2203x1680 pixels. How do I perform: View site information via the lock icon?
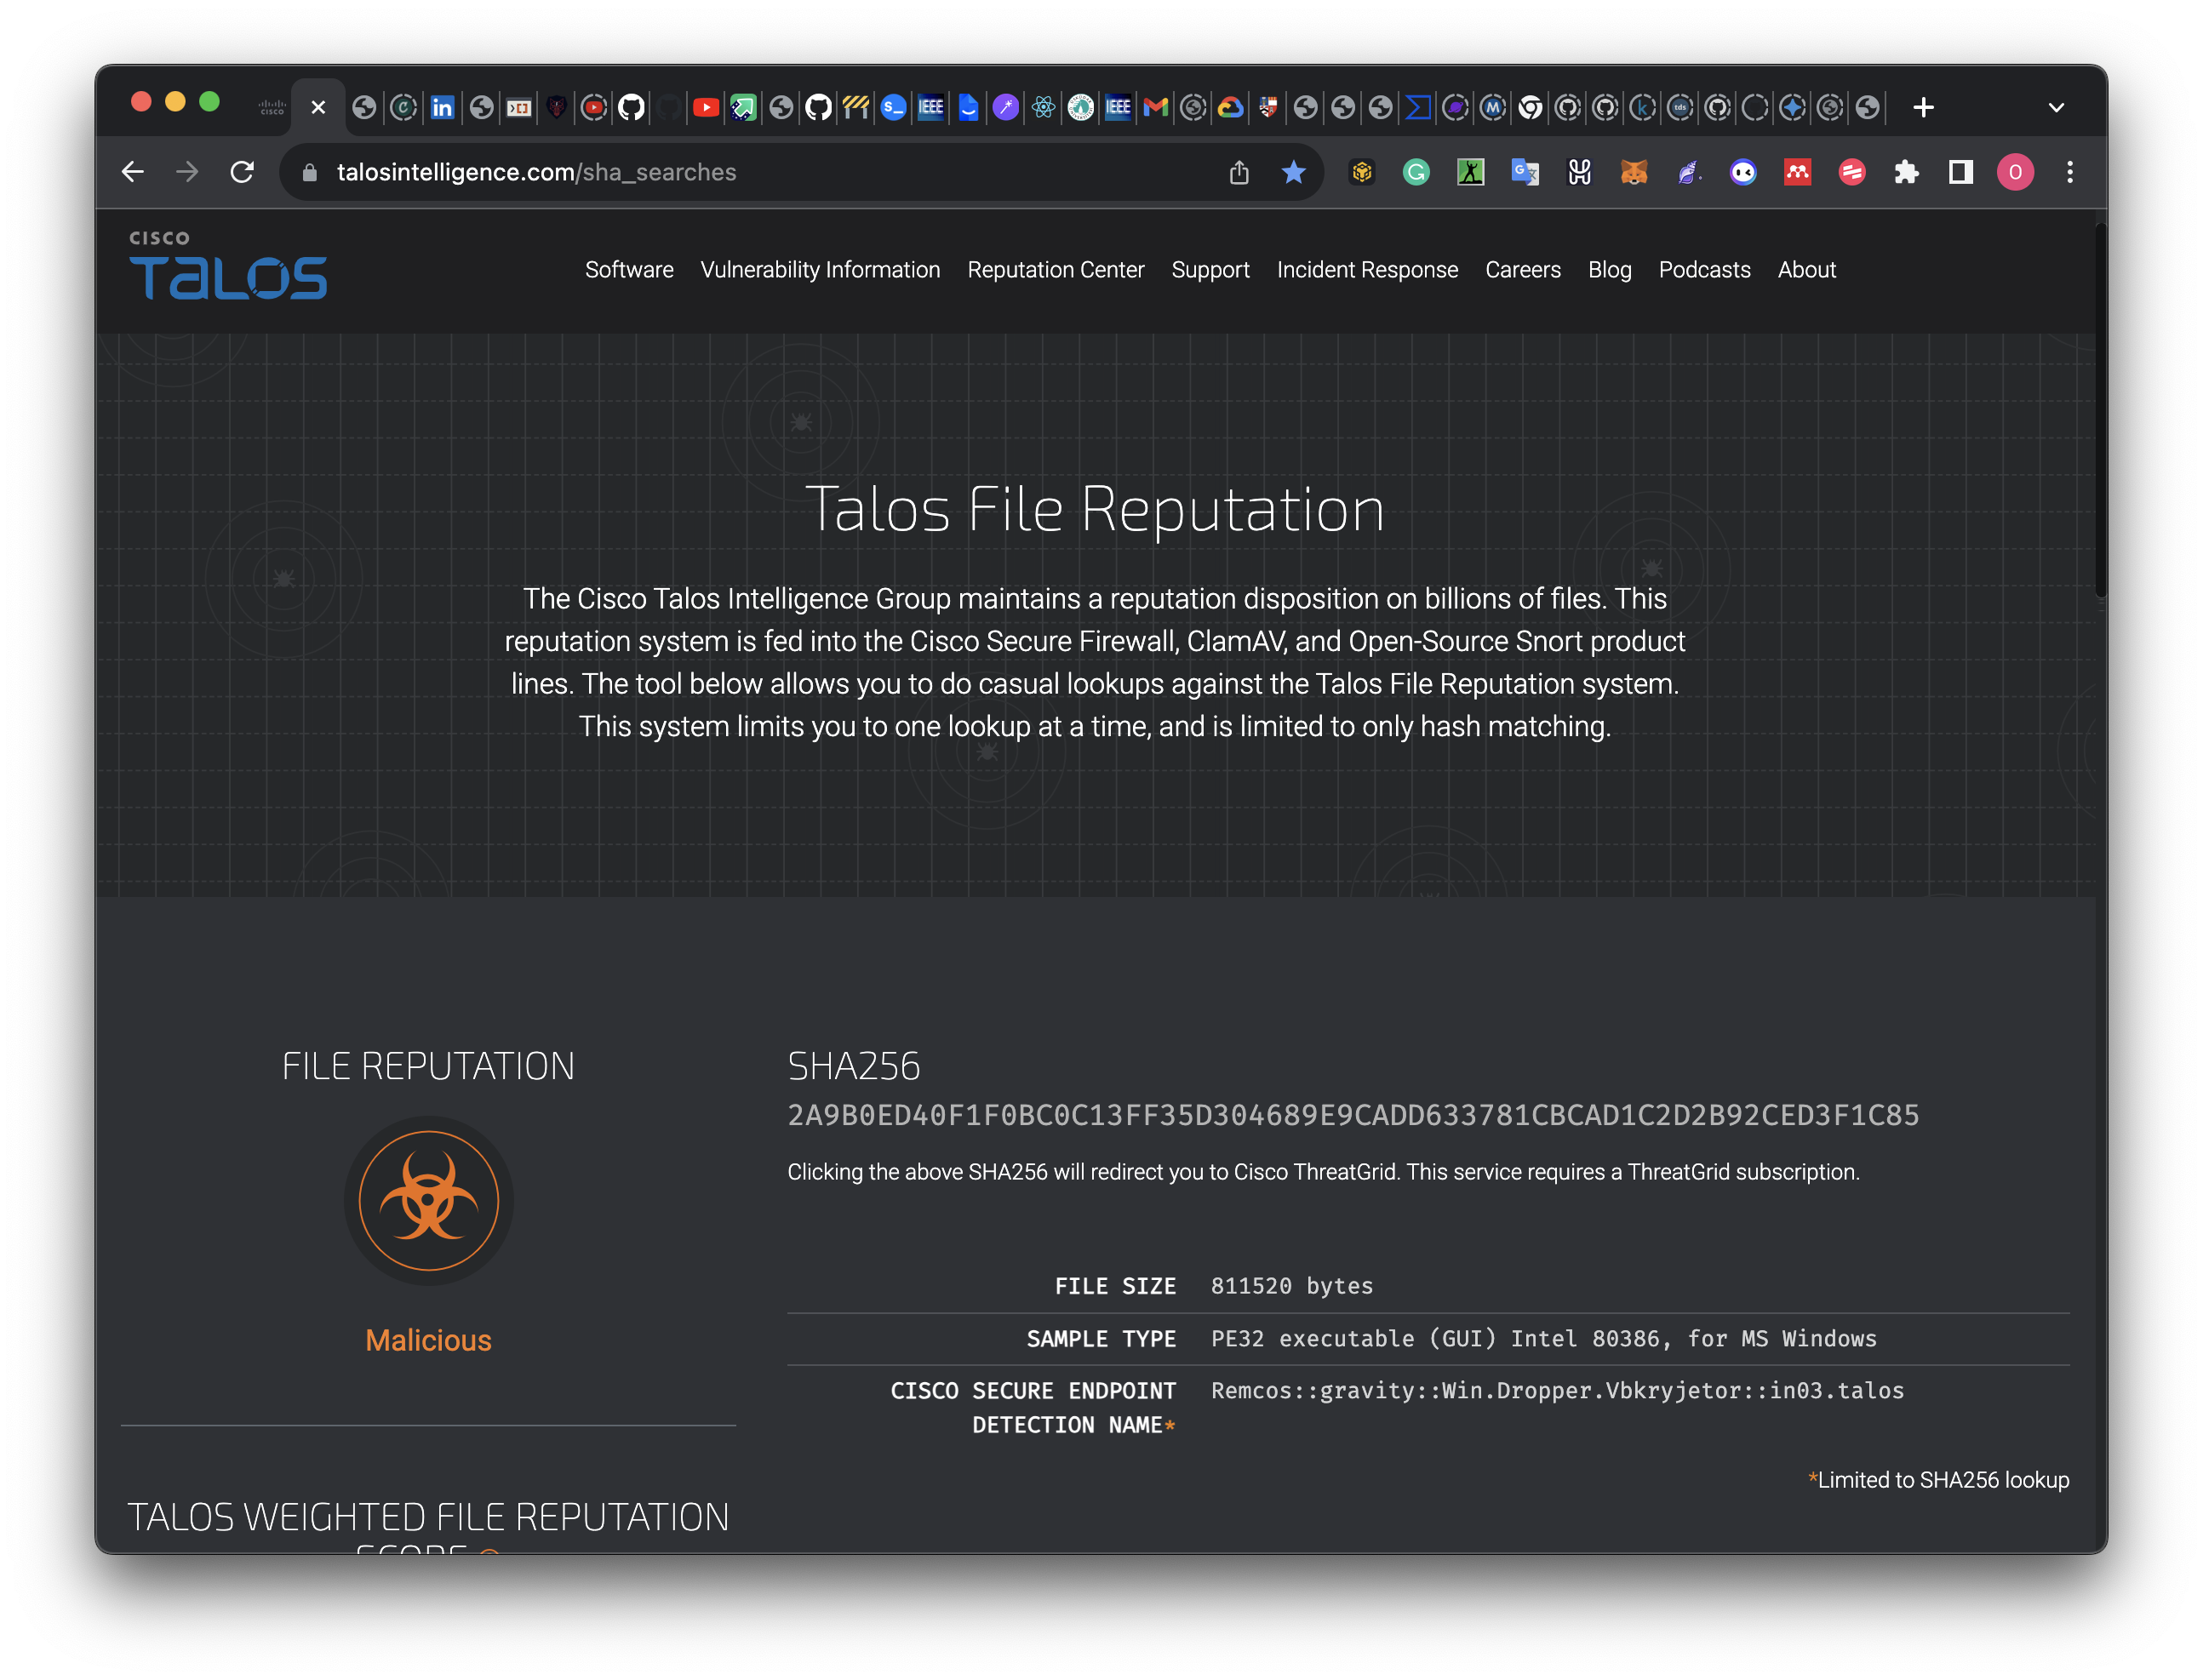click(310, 173)
